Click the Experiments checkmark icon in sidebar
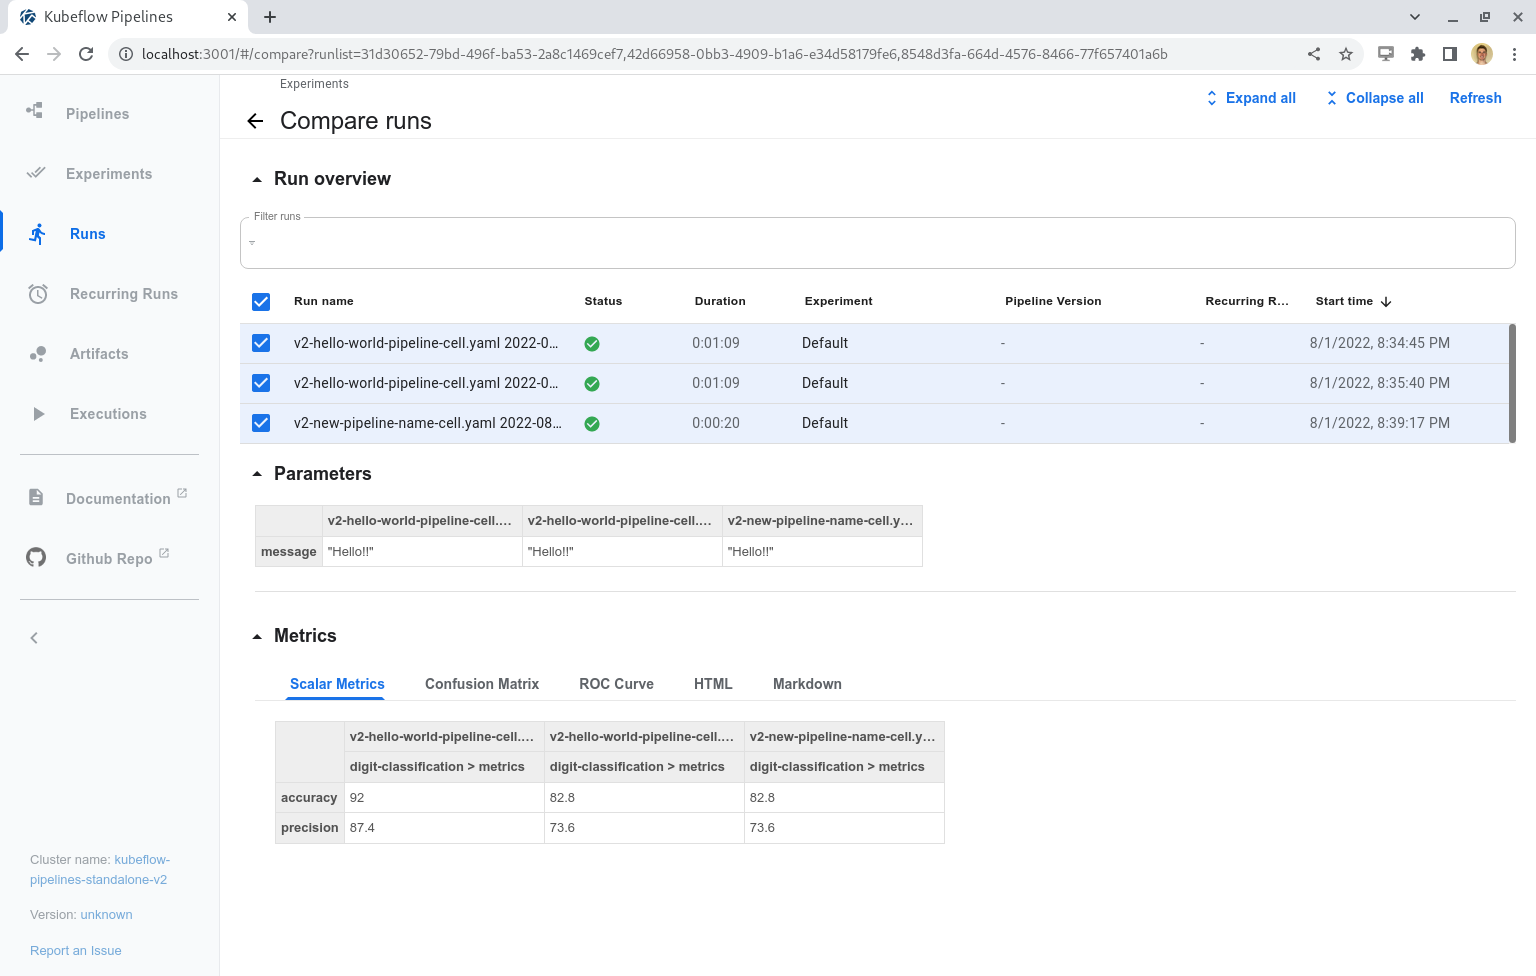 [x=36, y=173]
